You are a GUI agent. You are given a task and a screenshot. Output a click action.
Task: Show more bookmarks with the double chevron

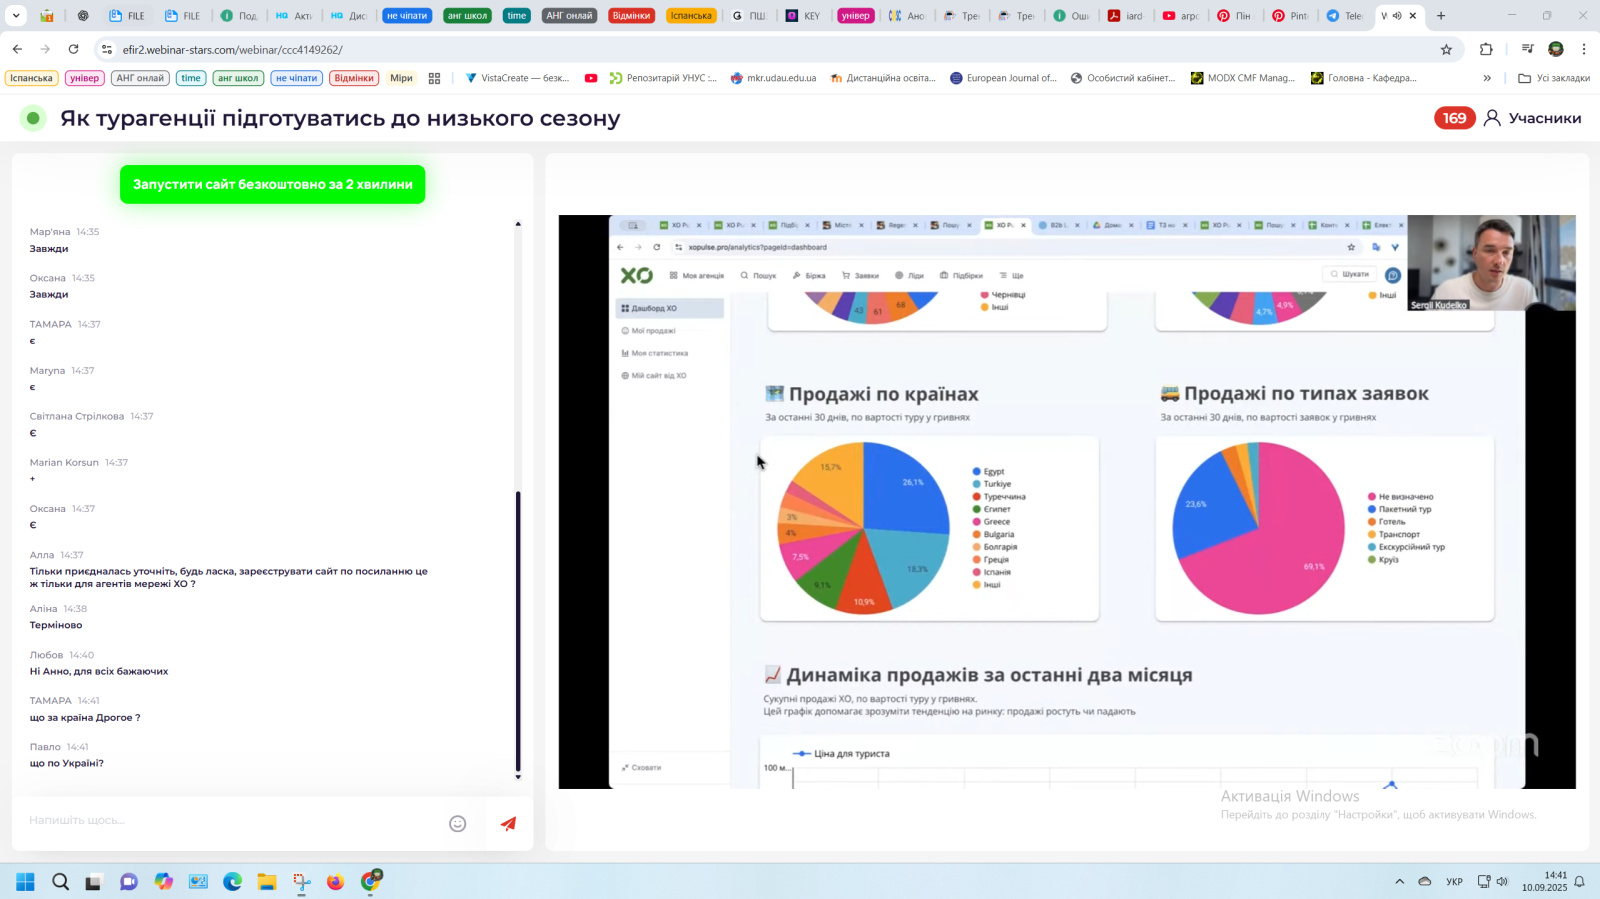[x=1487, y=78]
